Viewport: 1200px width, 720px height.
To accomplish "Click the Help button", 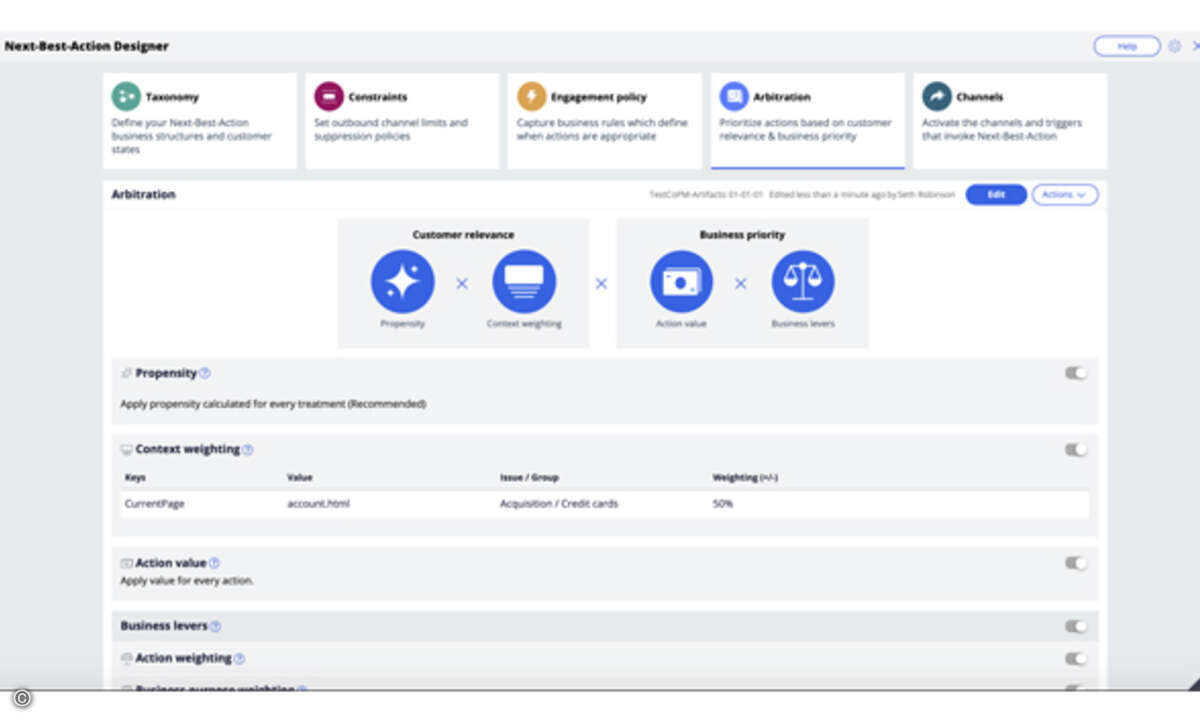I will [1127, 46].
